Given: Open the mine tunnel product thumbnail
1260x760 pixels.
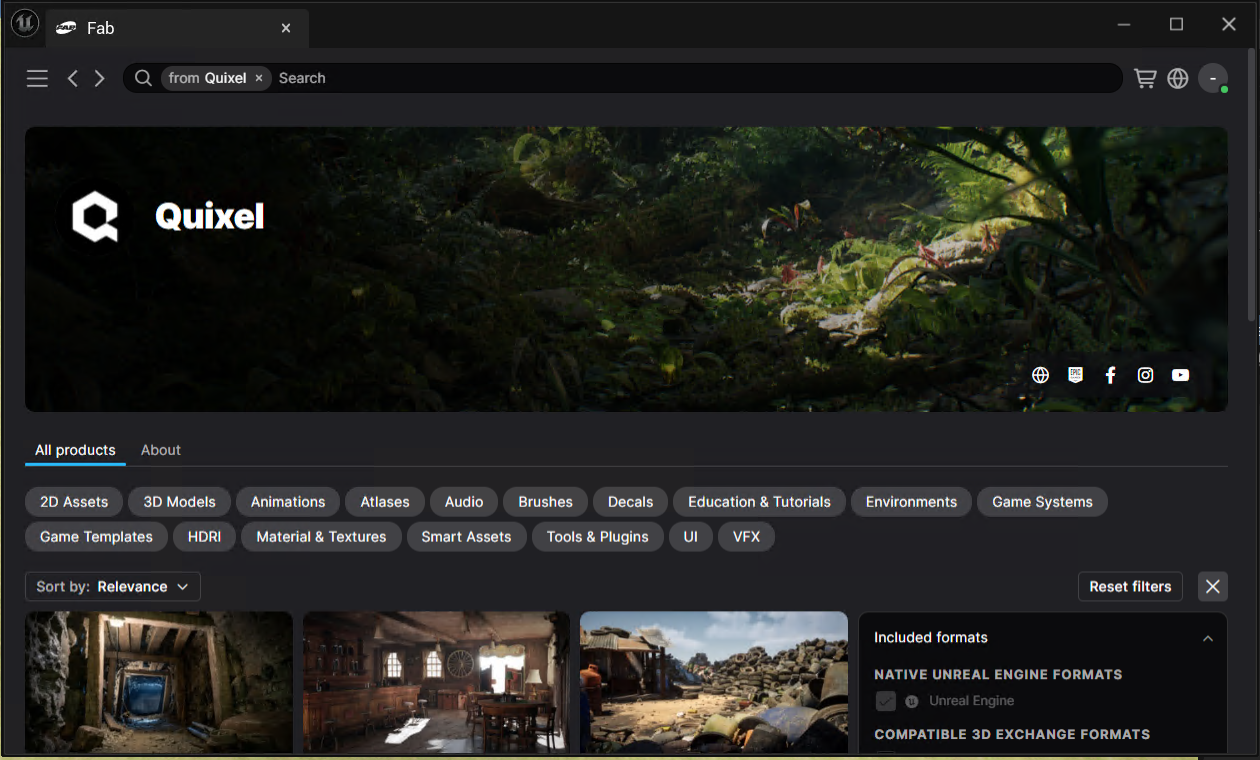Looking at the screenshot, I should [159, 682].
